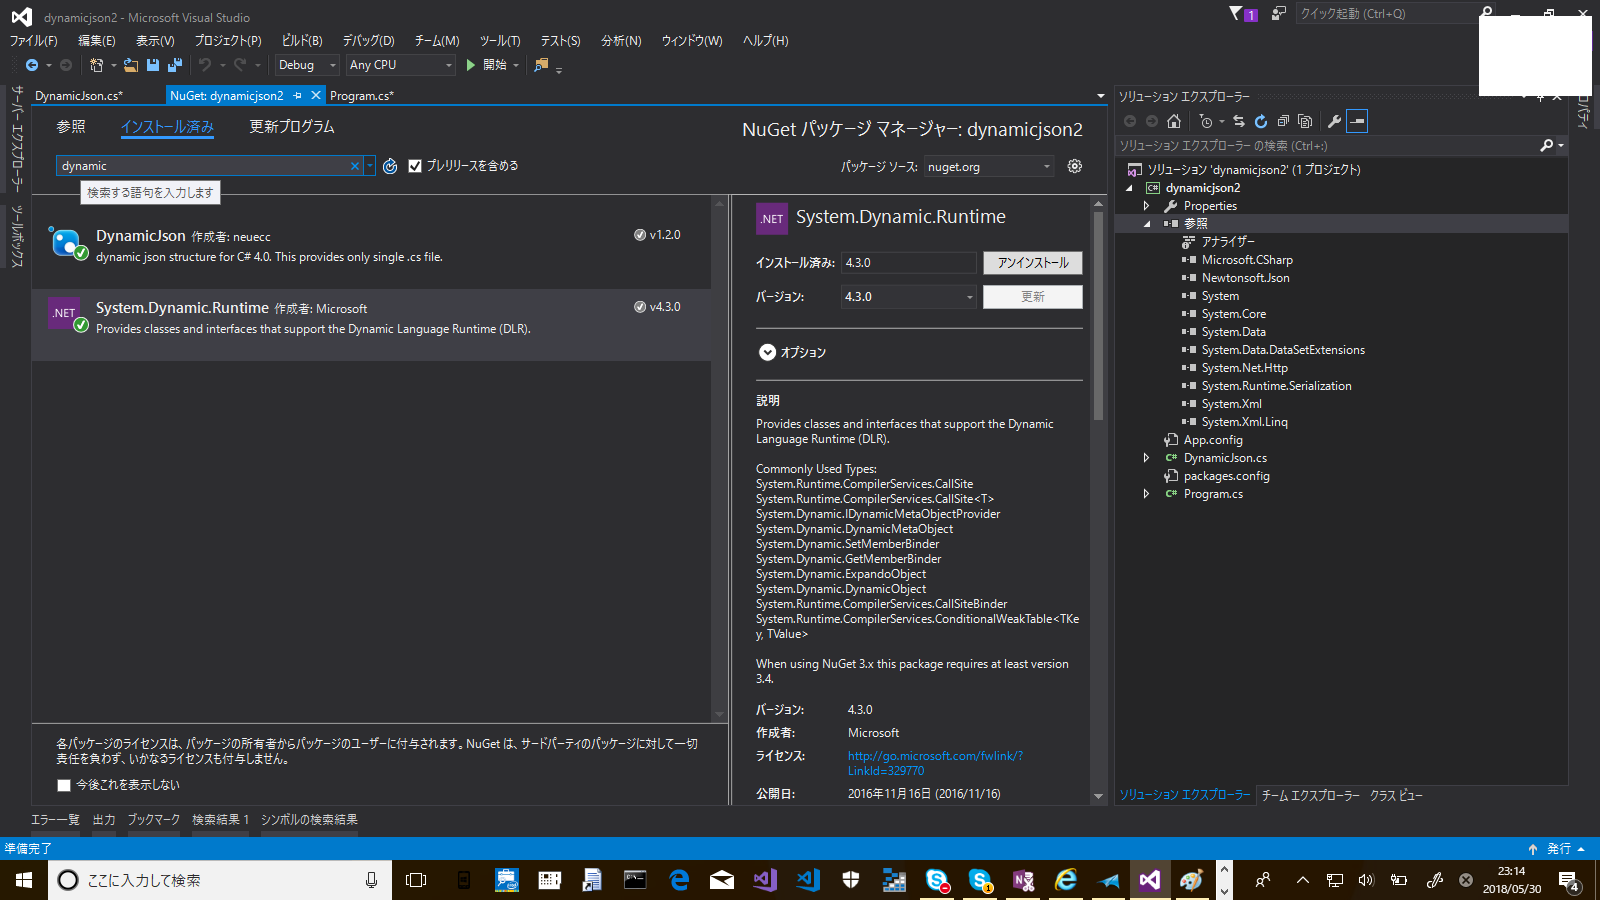The height and width of the screenshot is (900, 1600).
Task: Click the green Start debugging arrow
Action: pyautogui.click(x=470, y=65)
